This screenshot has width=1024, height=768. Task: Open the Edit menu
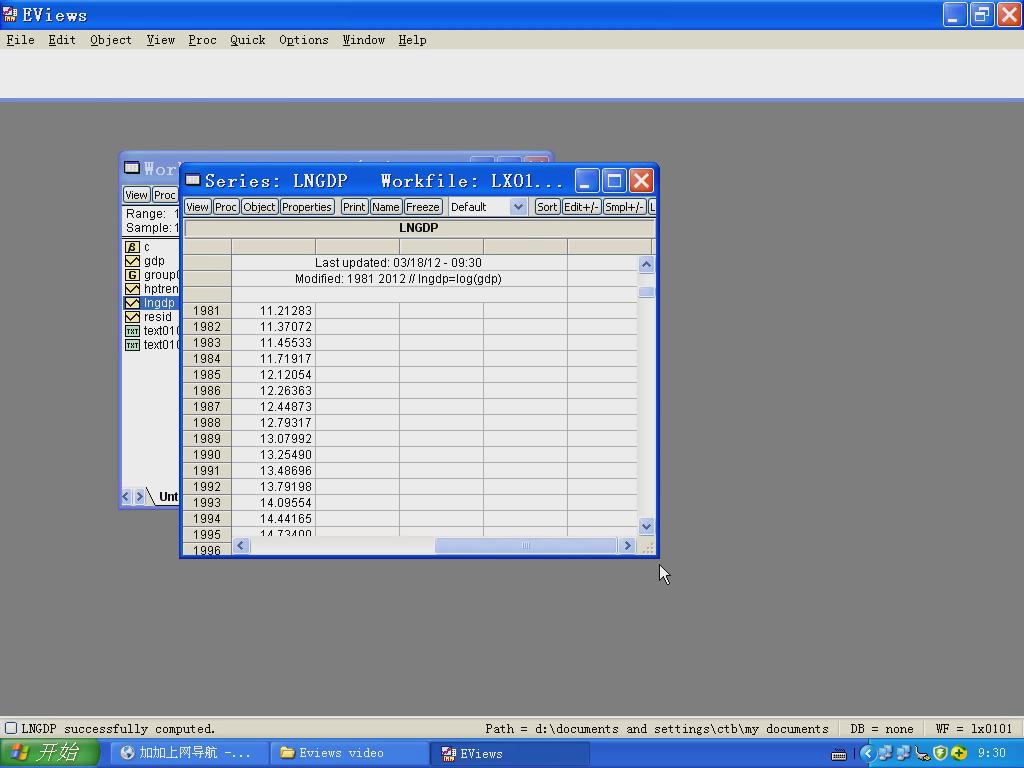point(62,40)
